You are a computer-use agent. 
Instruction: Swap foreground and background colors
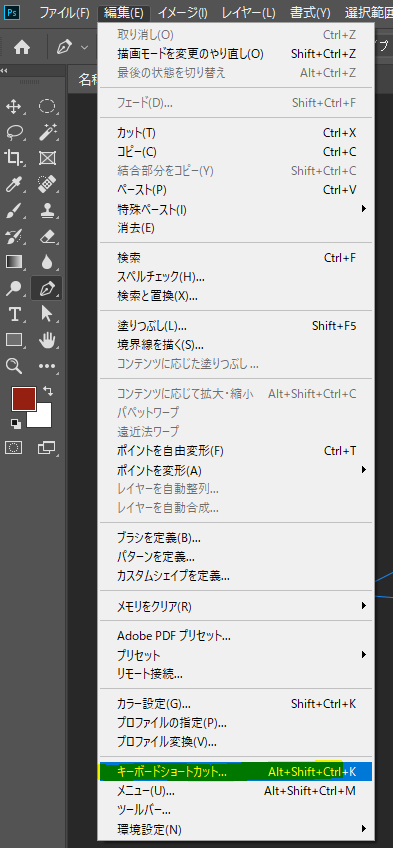48,390
